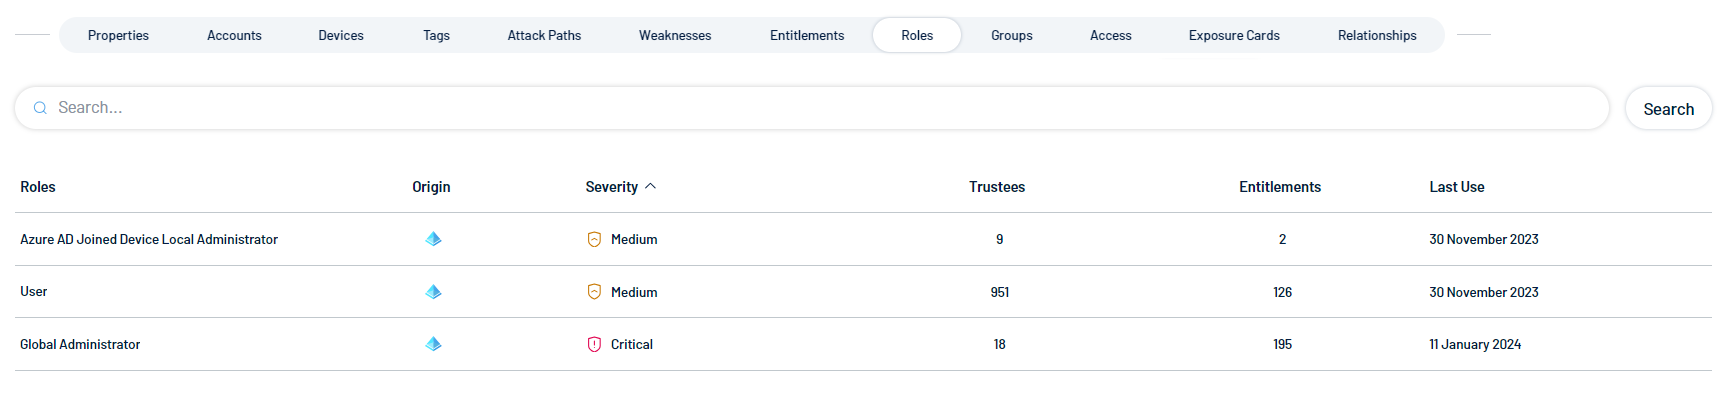
Task: Click Azure origin icon in User row
Action: 433,292
